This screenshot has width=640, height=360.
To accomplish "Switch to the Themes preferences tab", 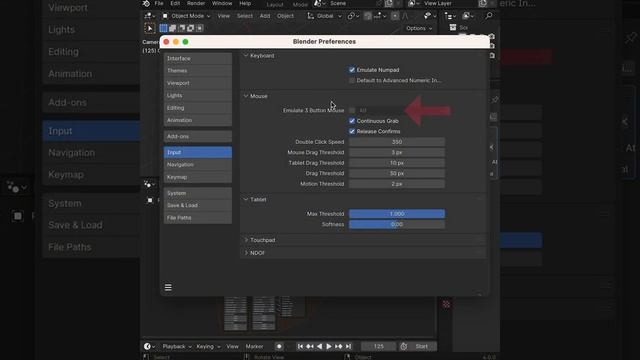I will point(198,71).
